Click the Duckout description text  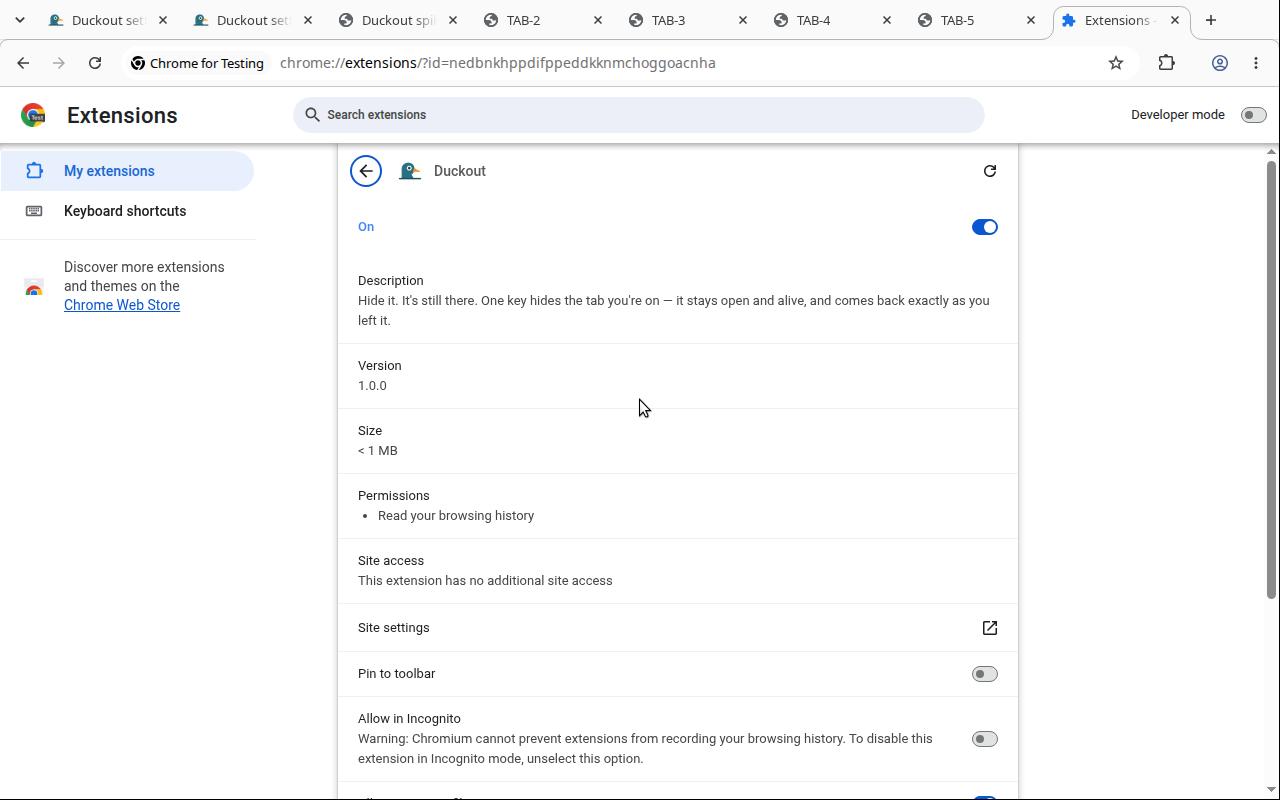click(674, 310)
